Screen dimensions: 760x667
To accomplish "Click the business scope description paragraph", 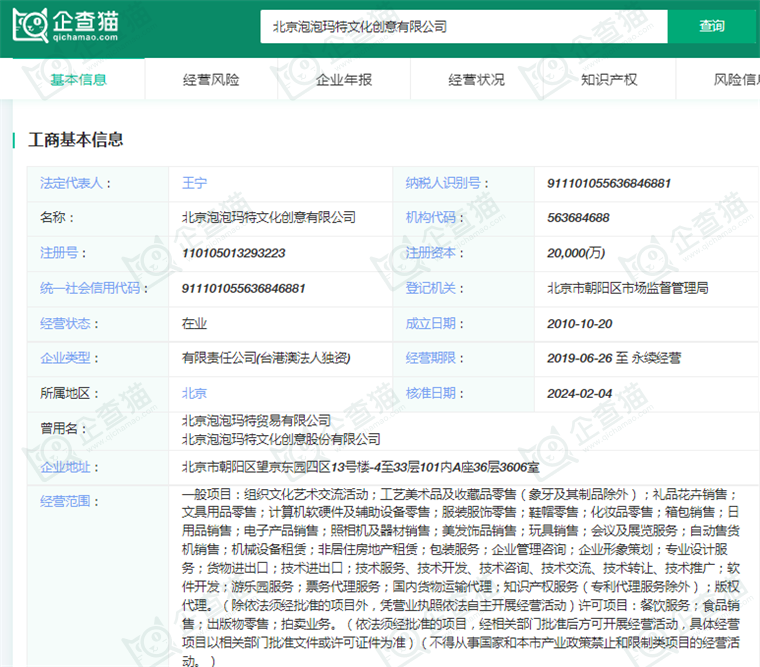I will (461, 577).
